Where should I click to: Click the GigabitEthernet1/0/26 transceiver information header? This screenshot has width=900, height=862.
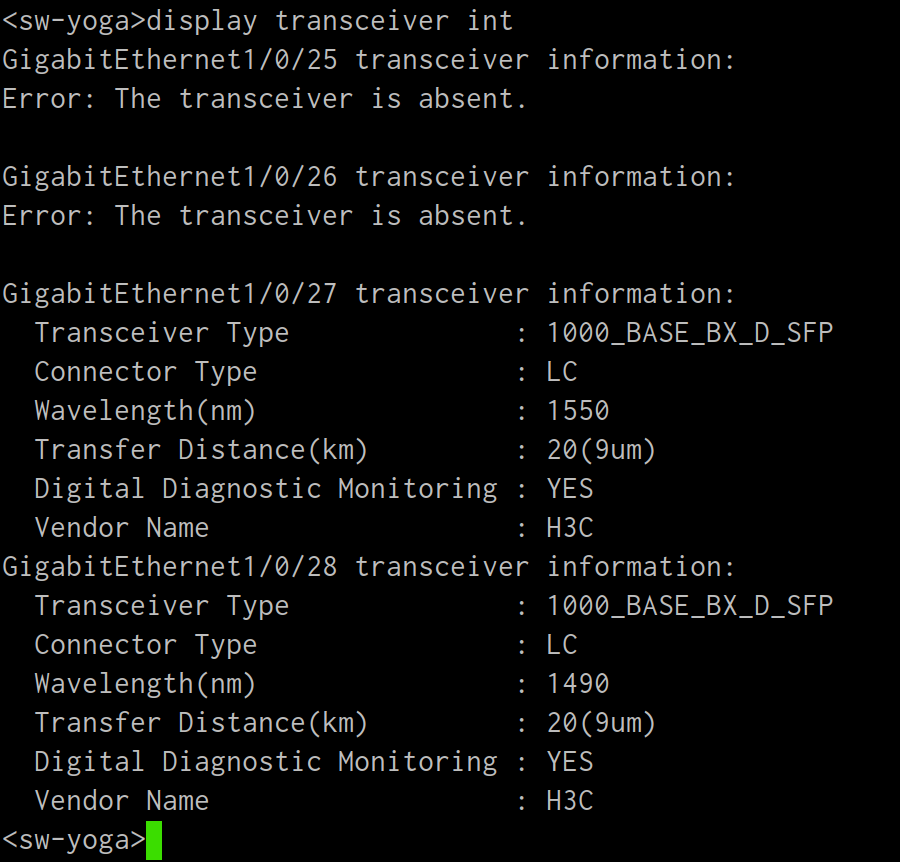pos(368,177)
